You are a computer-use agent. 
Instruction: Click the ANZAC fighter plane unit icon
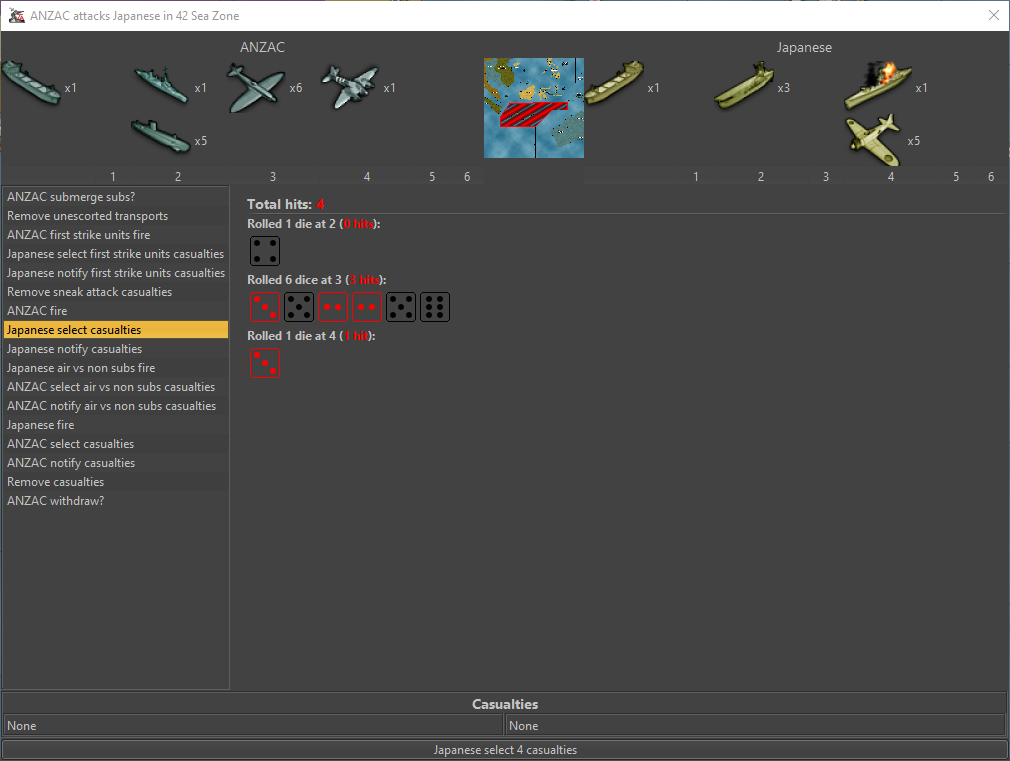click(255, 88)
